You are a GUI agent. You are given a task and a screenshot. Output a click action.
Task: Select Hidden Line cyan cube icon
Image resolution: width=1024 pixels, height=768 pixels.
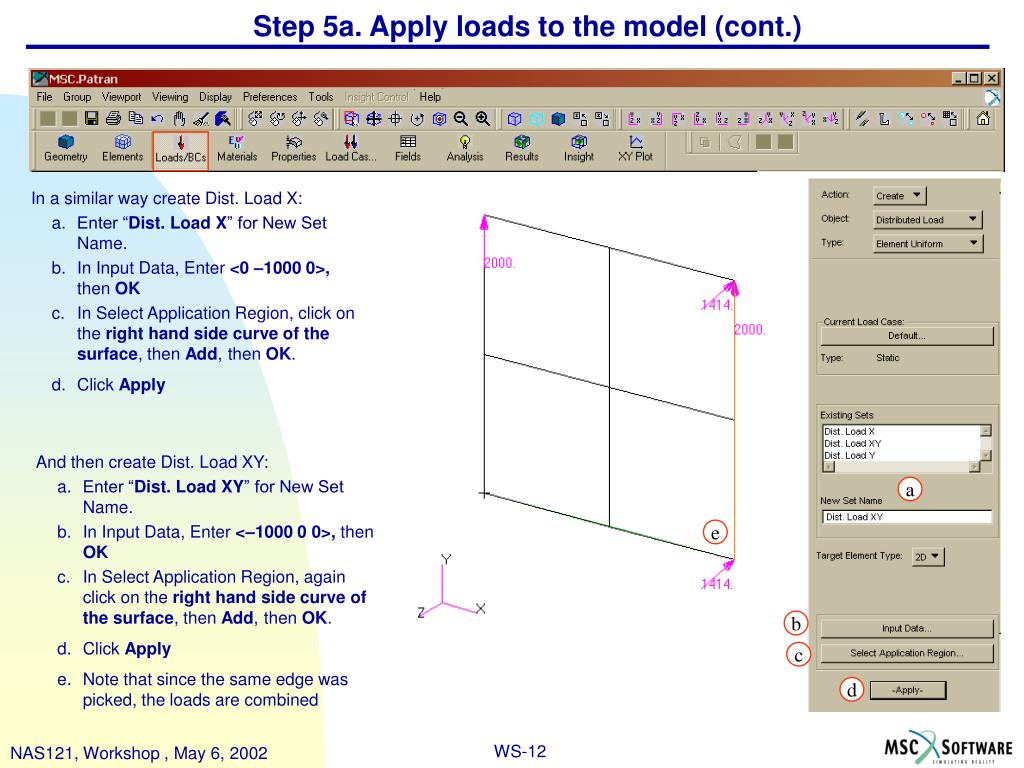click(x=536, y=118)
